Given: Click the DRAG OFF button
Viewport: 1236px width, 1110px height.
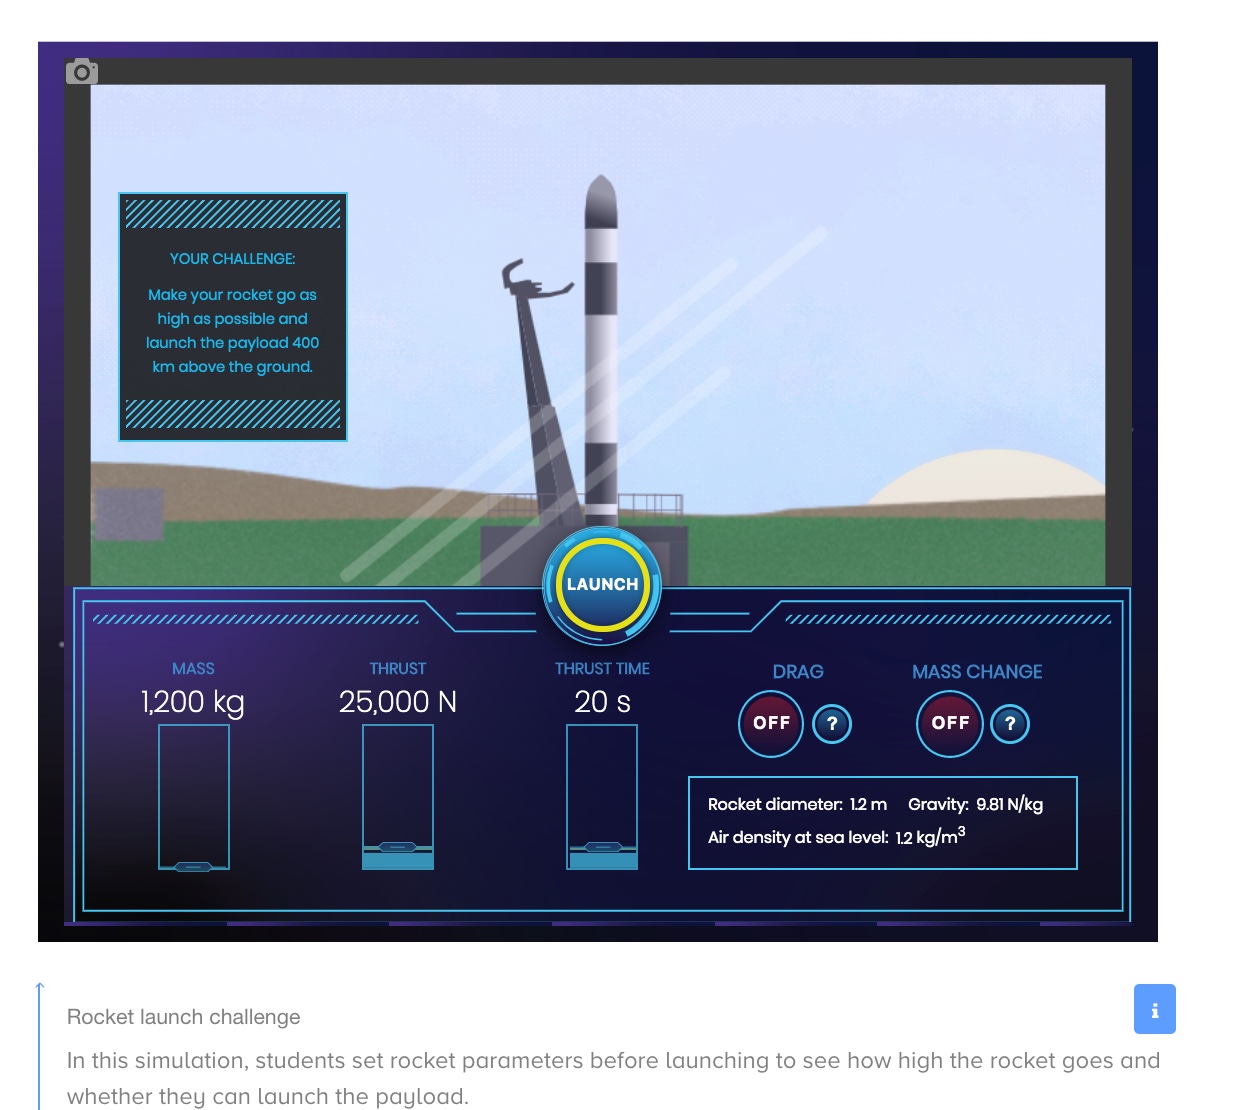Looking at the screenshot, I should [x=770, y=723].
